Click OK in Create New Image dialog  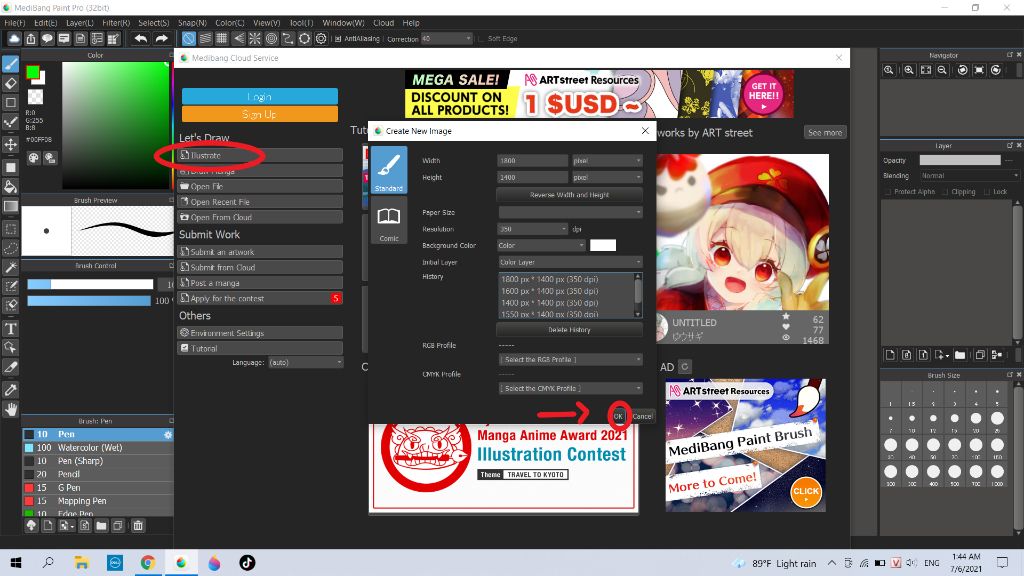(618, 416)
